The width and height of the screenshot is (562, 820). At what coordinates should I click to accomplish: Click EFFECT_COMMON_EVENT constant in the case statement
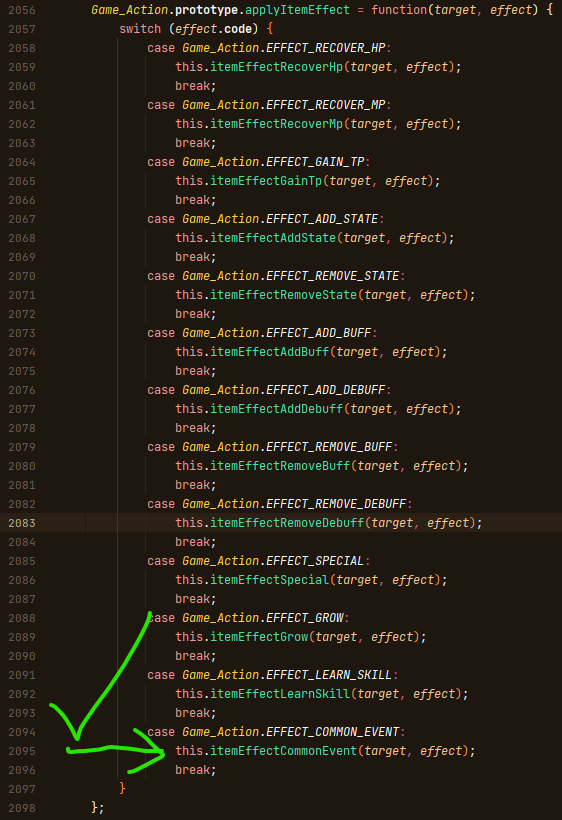click(x=332, y=732)
